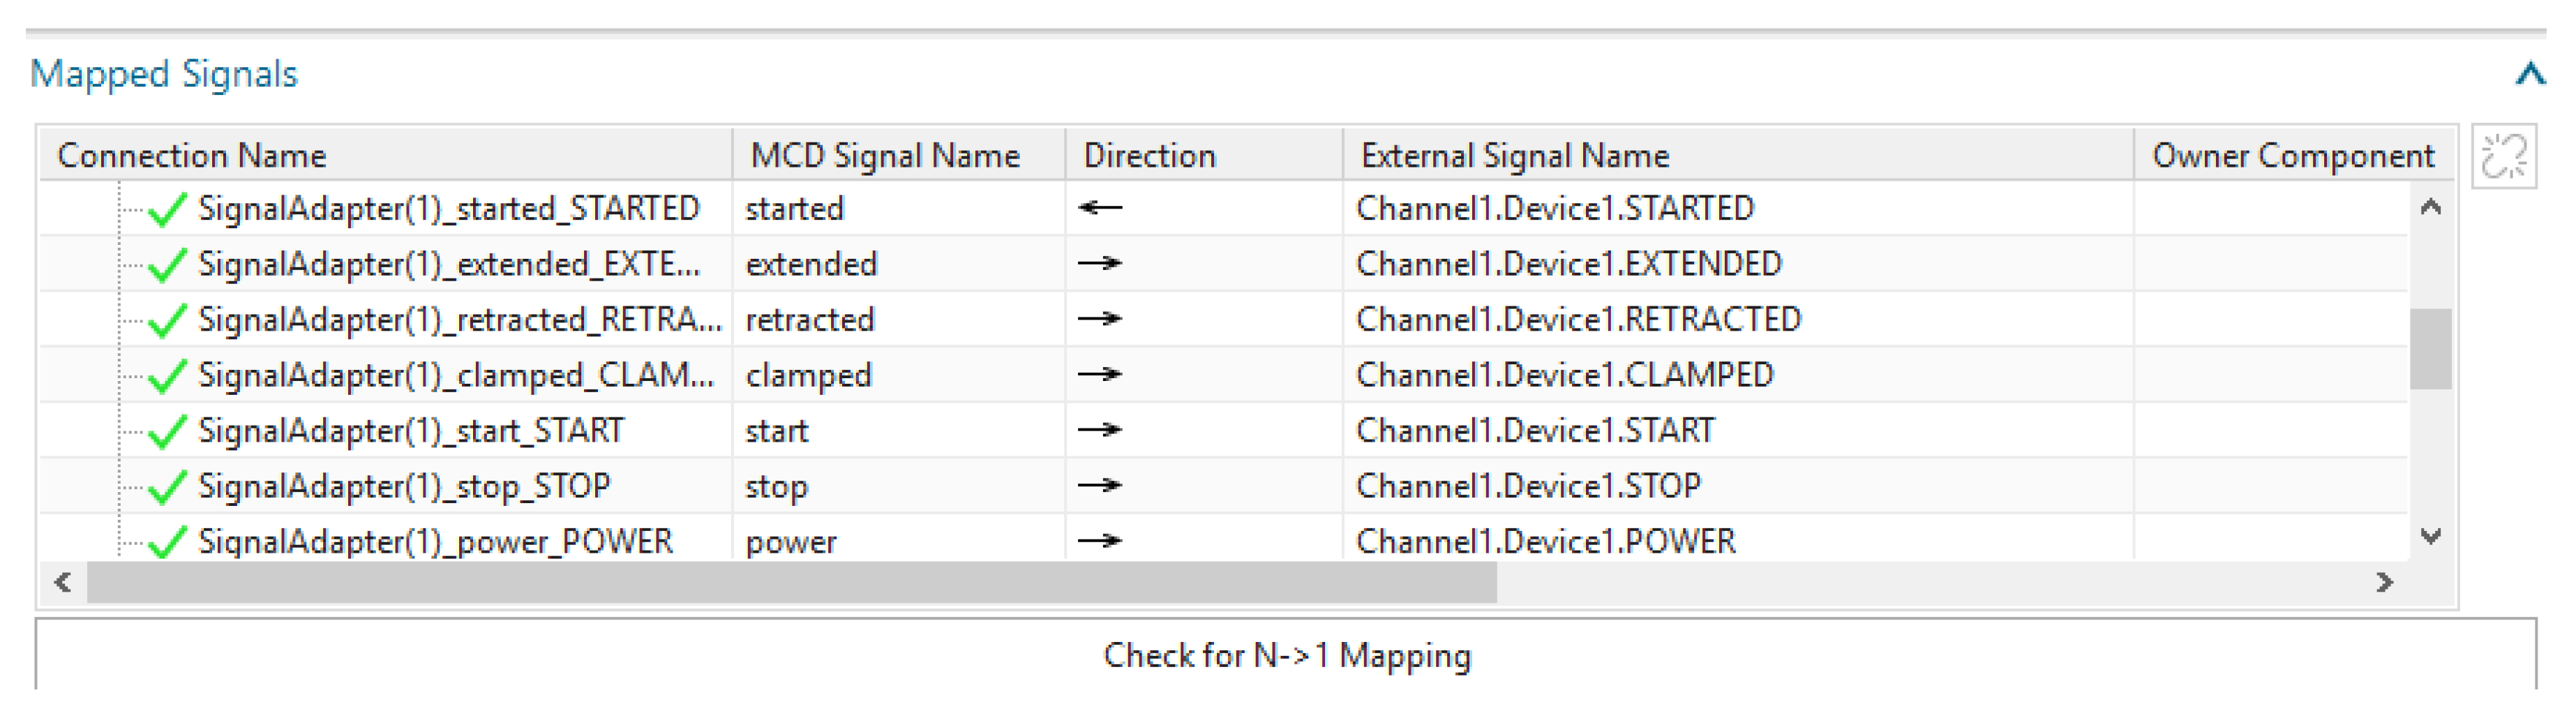The height and width of the screenshot is (725, 2576).
Task: Sort by External Signal Name header
Action: tap(1514, 156)
